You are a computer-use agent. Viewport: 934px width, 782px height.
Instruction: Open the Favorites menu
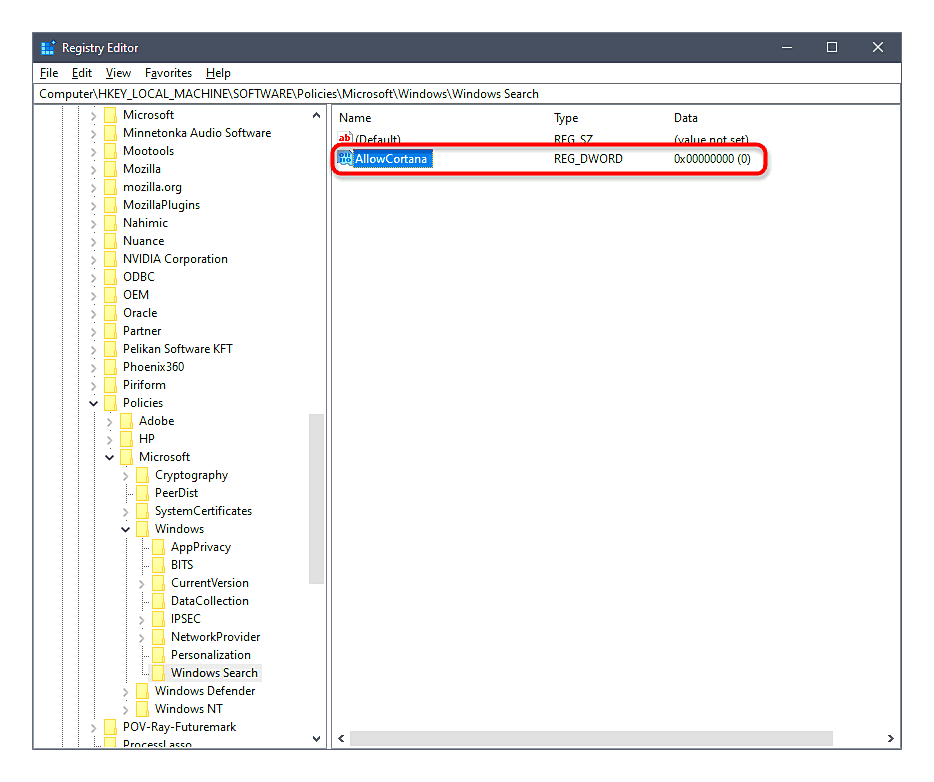(168, 73)
